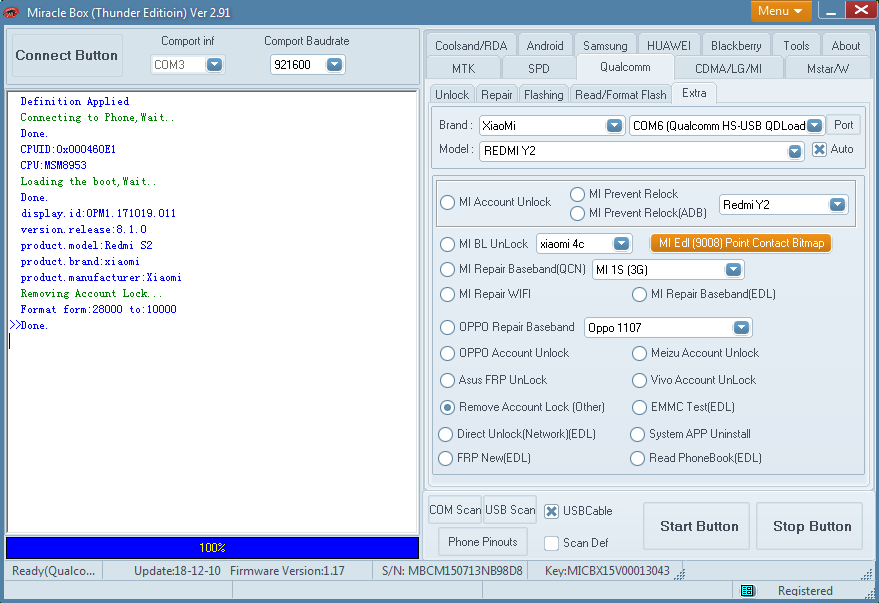The image size is (879, 603).
Task: Click the USB Scan button
Action: pyautogui.click(x=510, y=510)
